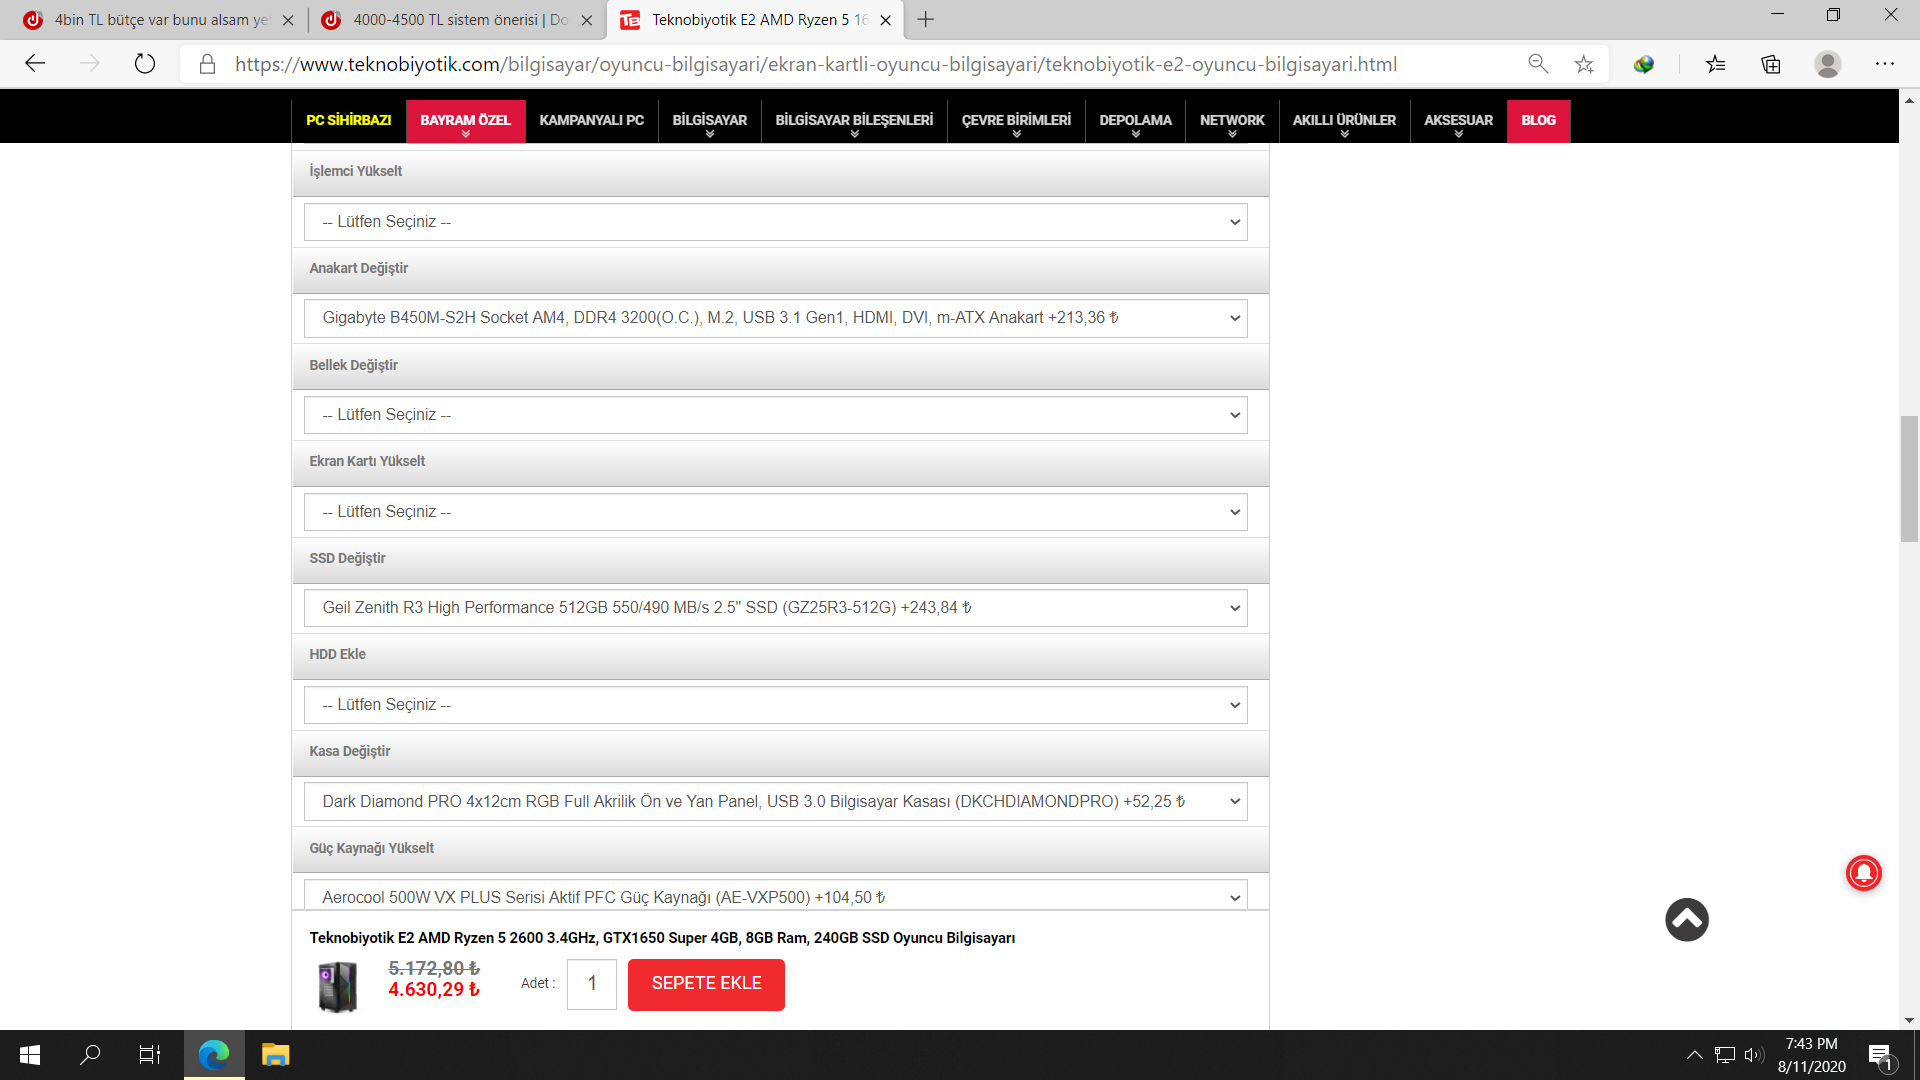Open the Ekran Kartı Yükselt dropdown
The height and width of the screenshot is (1080, 1920).
coord(776,512)
